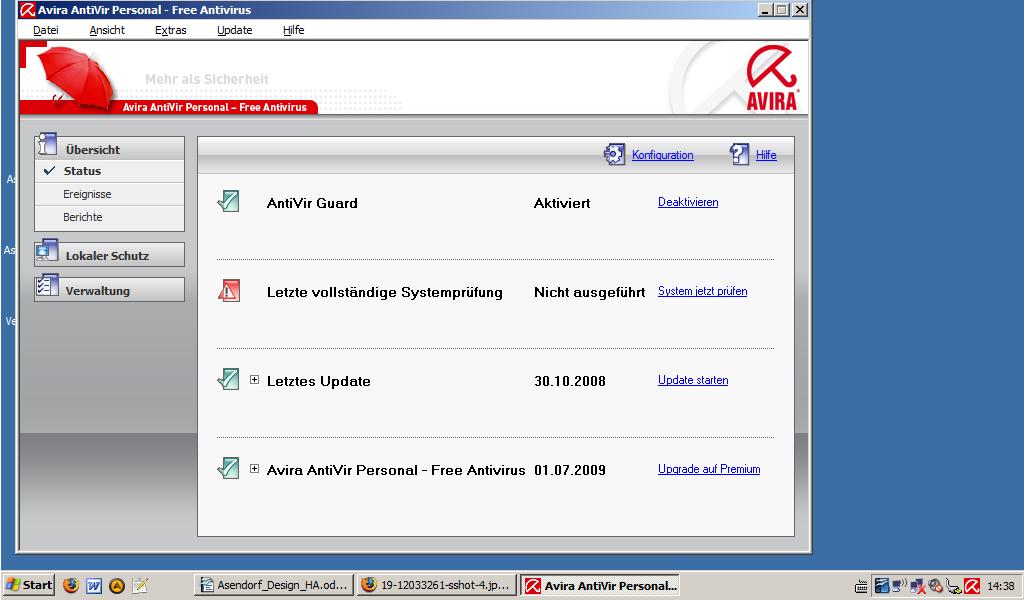Screen dimensions: 1024x600
Task: Open the Extras menu
Action: tap(171, 30)
